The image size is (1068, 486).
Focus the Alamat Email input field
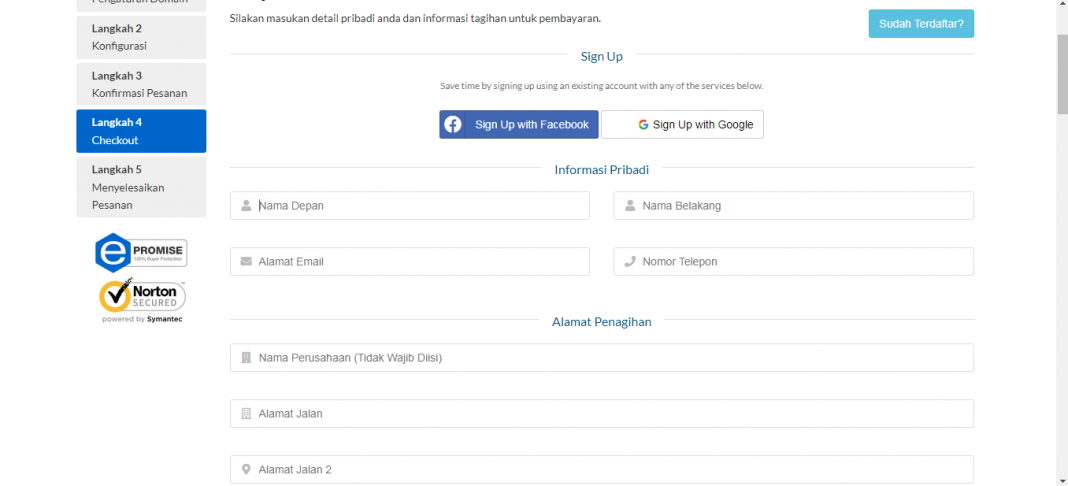[x=410, y=261]
